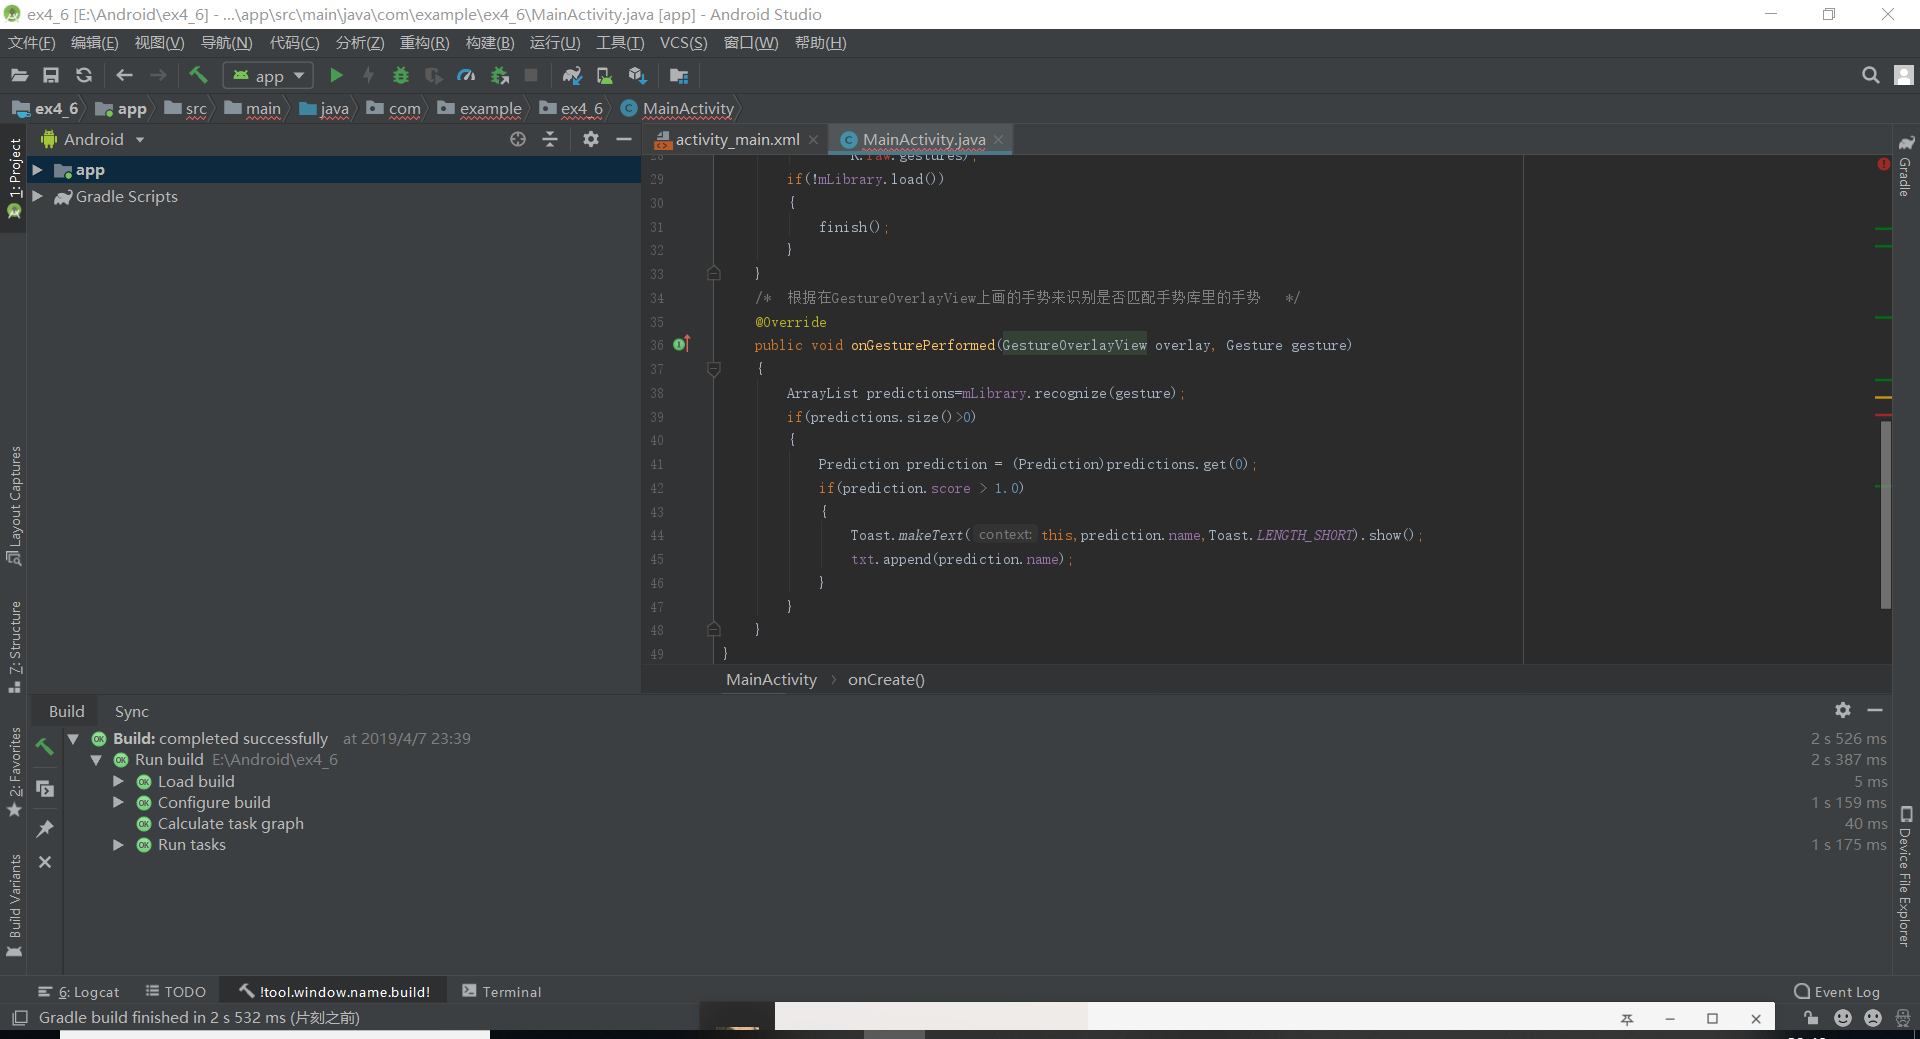Viewport: 1920px width, 1039px height.
Task: Open the 构建(B) menu
Action: [490, 43]
